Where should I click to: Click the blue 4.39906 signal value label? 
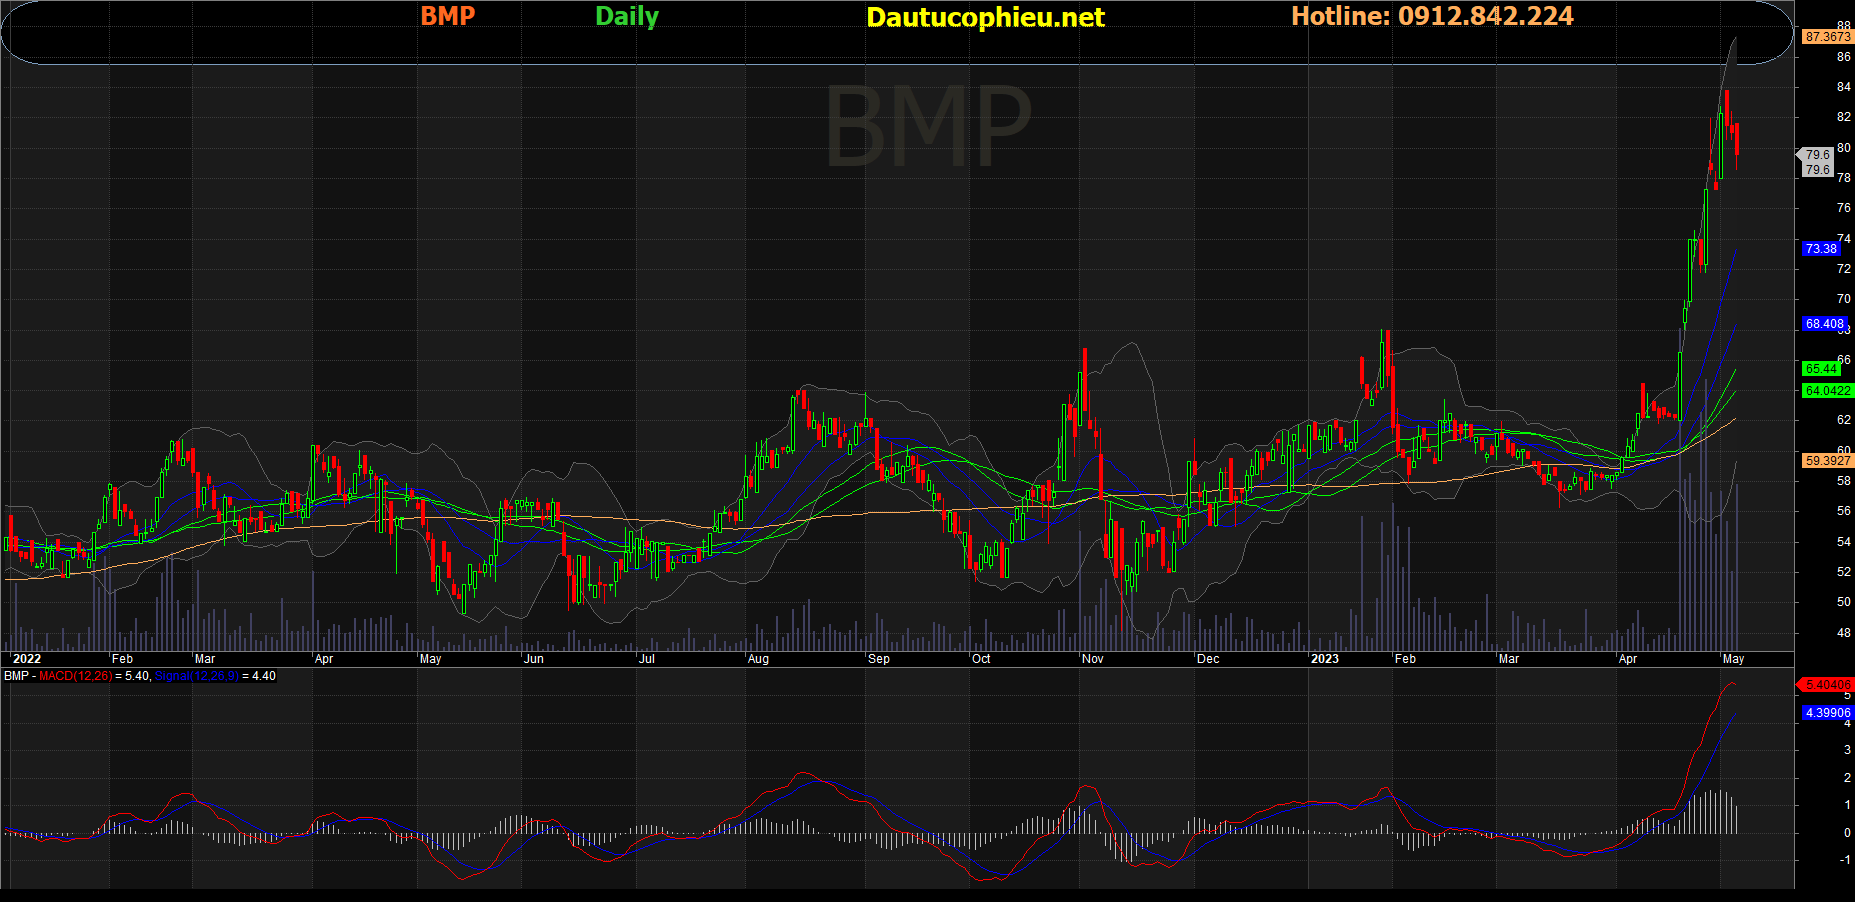click(x=1827, y=713)
